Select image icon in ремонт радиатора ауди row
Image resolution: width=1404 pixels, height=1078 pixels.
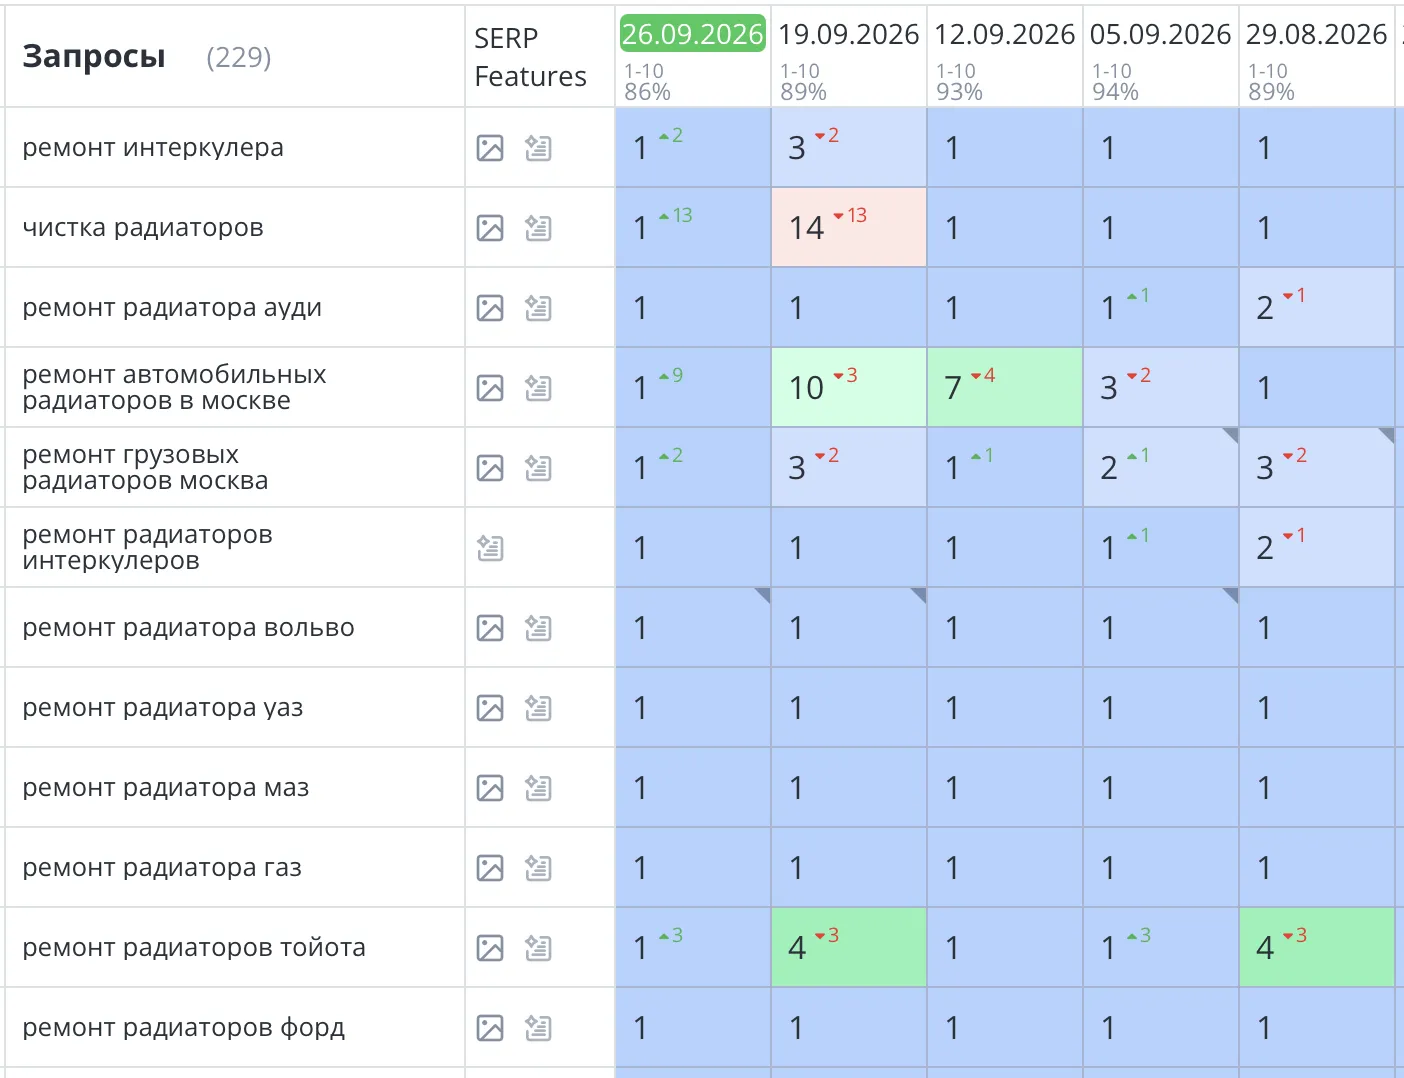point(490,308)
